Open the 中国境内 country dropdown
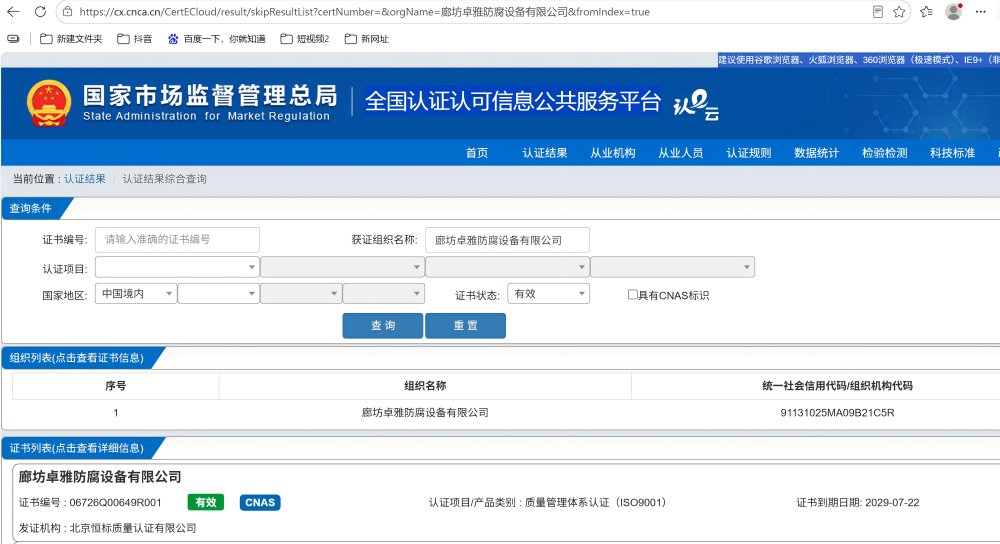Viewport: 1000px width, 544px height. tap(136, 293)
